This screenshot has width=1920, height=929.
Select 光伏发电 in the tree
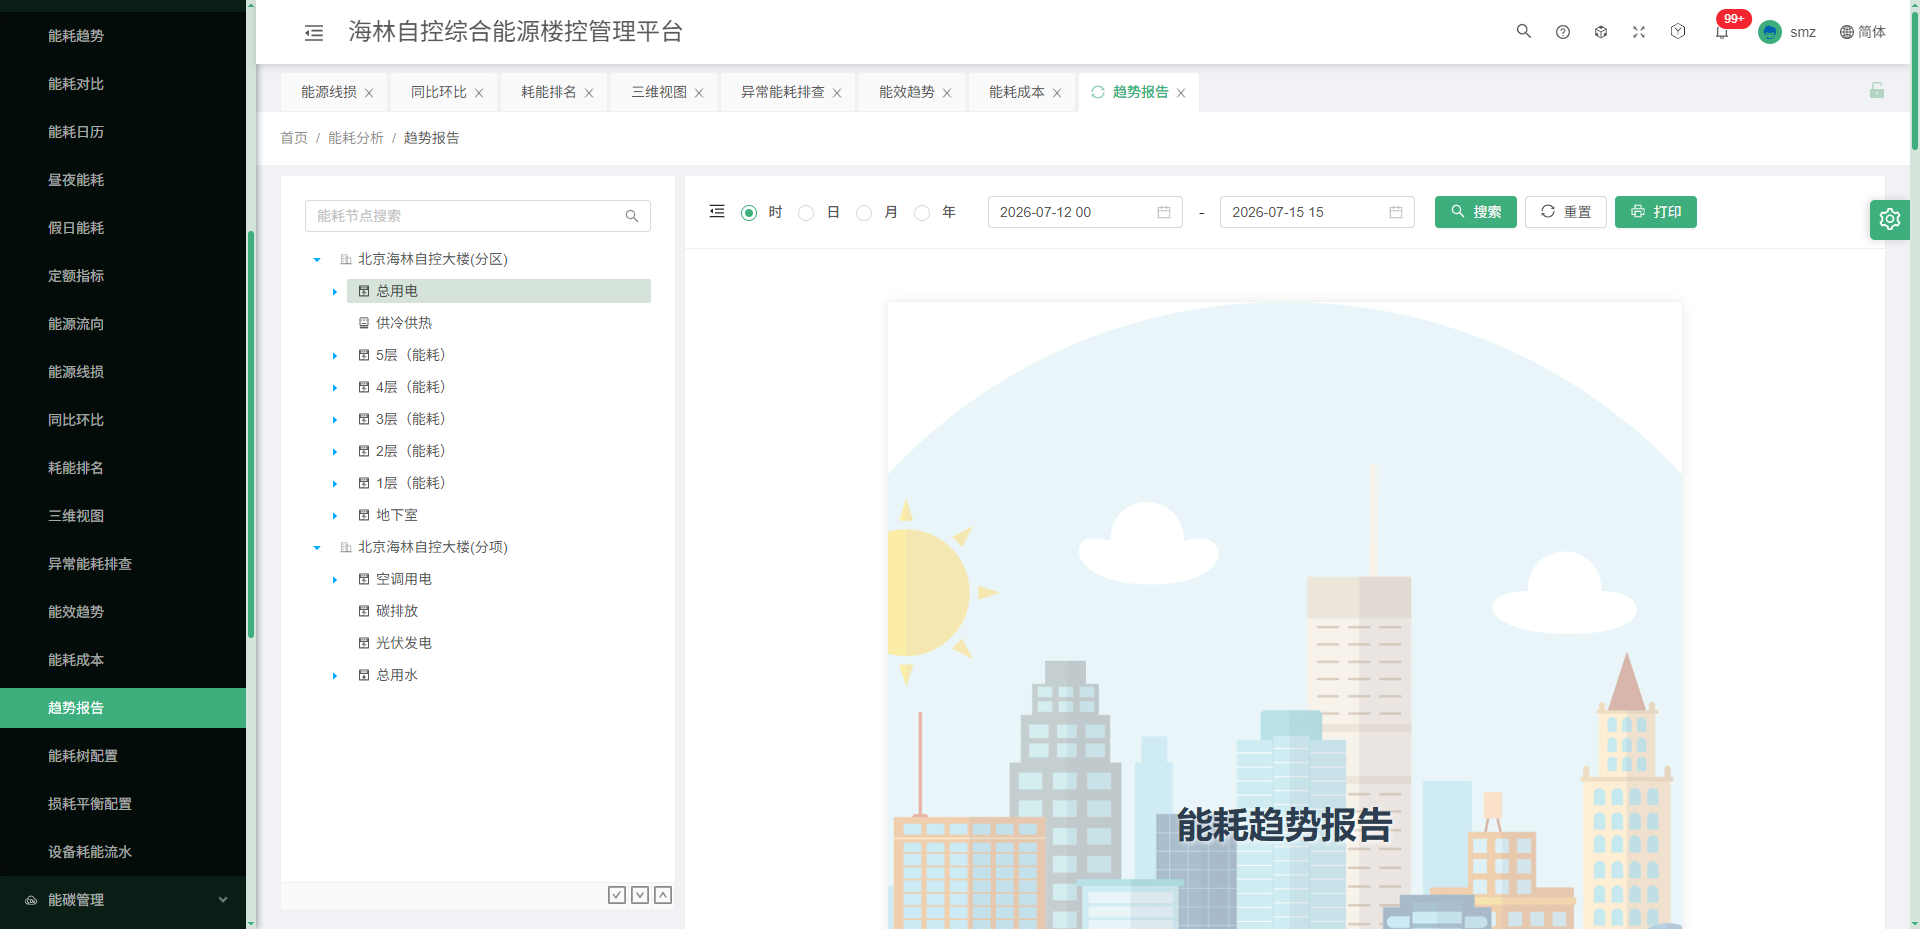click(x=404, y=643)
